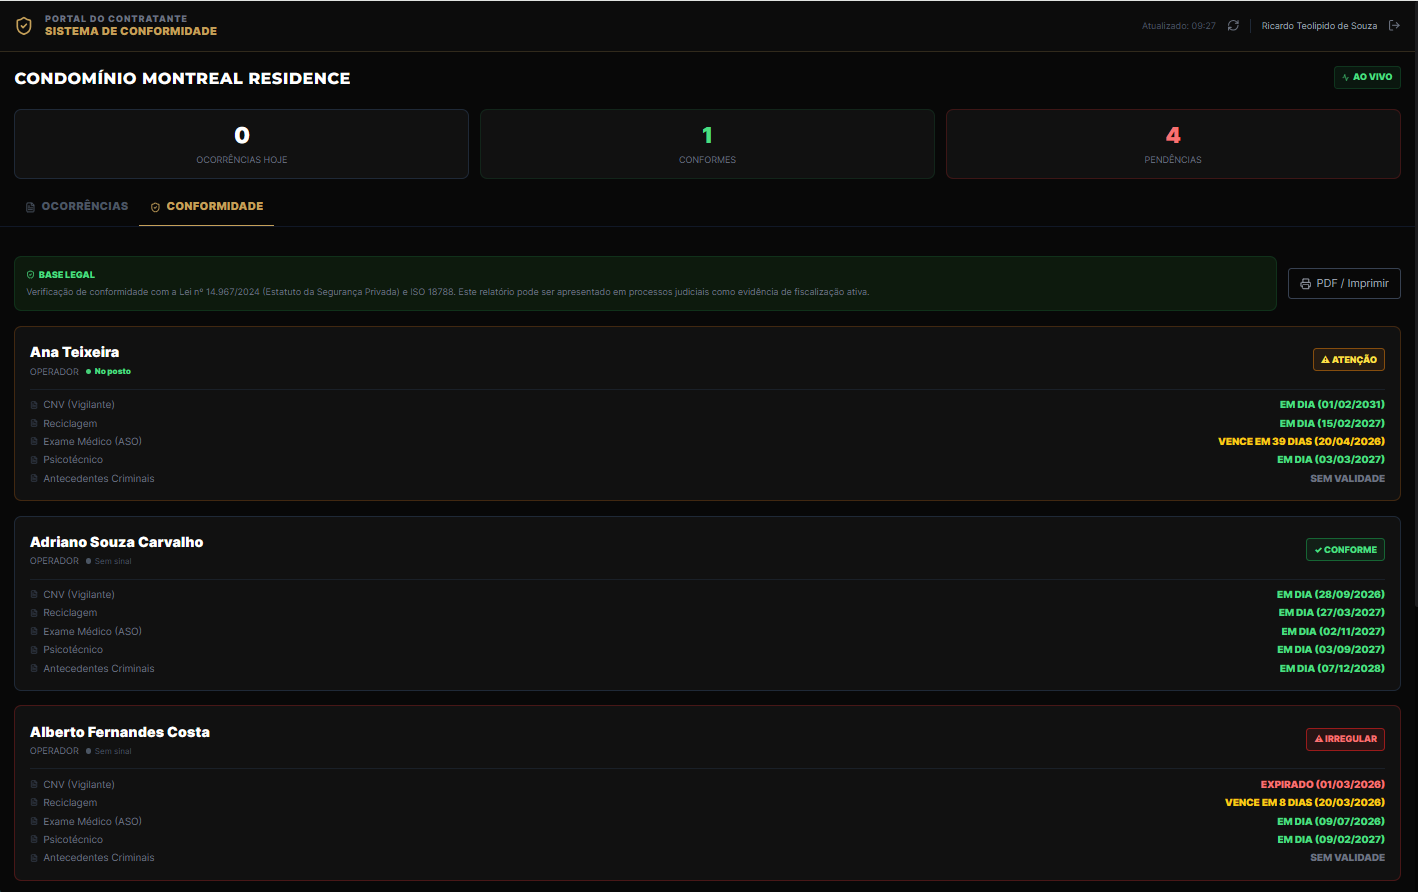Open the Pendências counter card
The height and width of the screenshot is (892, 1418).
point(1173,144)
